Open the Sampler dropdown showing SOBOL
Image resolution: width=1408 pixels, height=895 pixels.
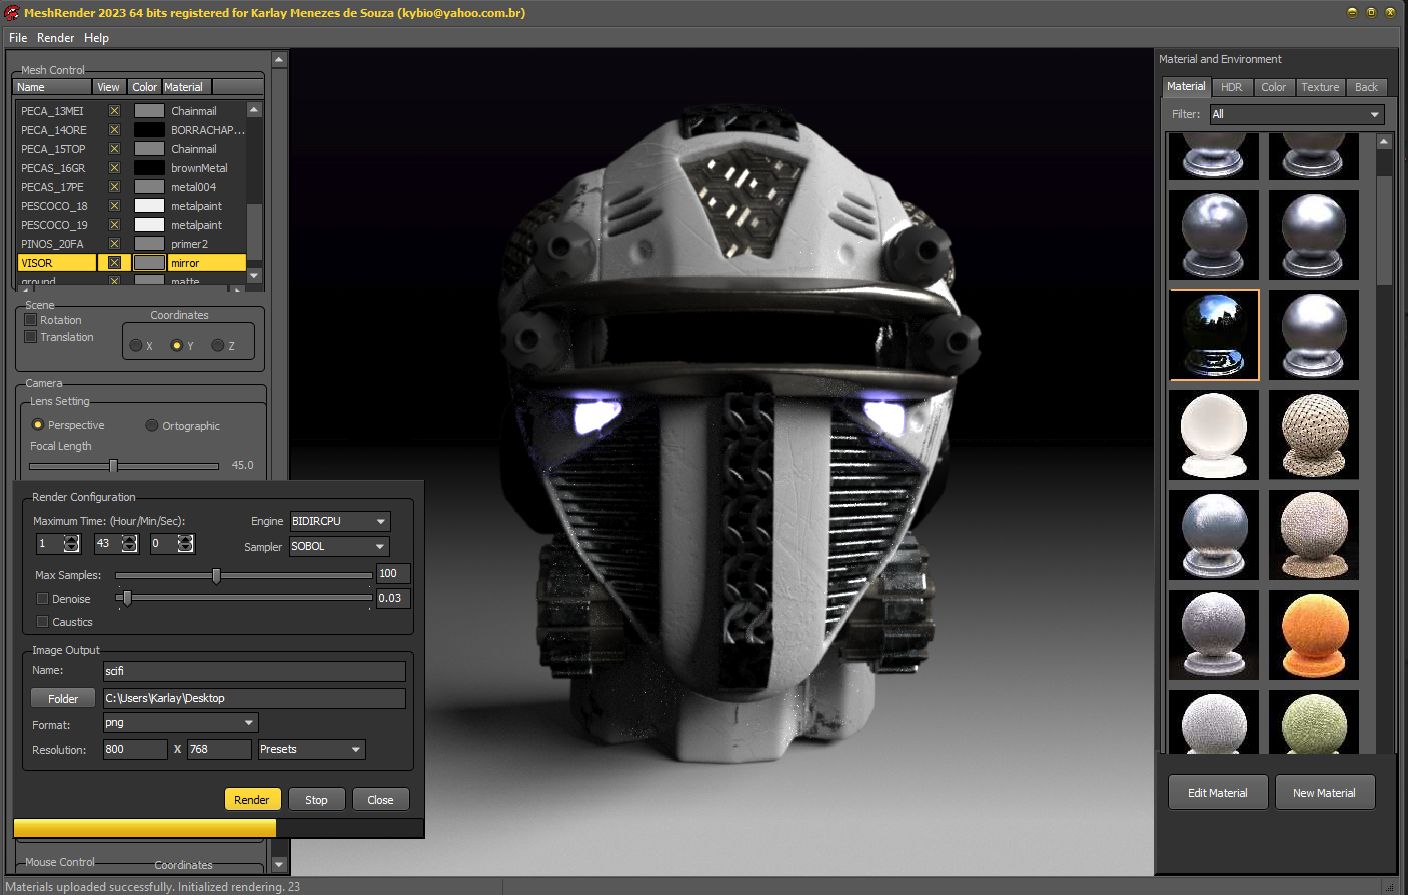tap(338, 546)
